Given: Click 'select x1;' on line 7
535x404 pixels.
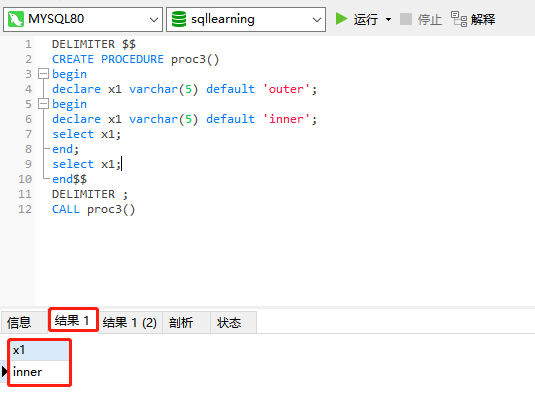Looking at the screenshot, I should (87, 134).
